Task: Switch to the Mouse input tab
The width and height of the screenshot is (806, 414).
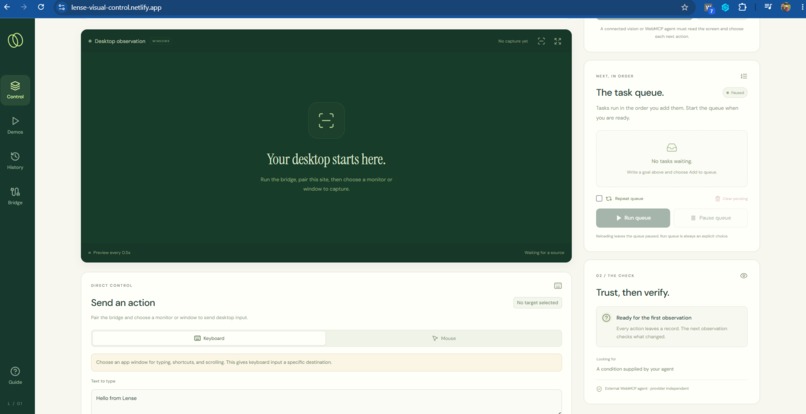Action: [444, 338]
